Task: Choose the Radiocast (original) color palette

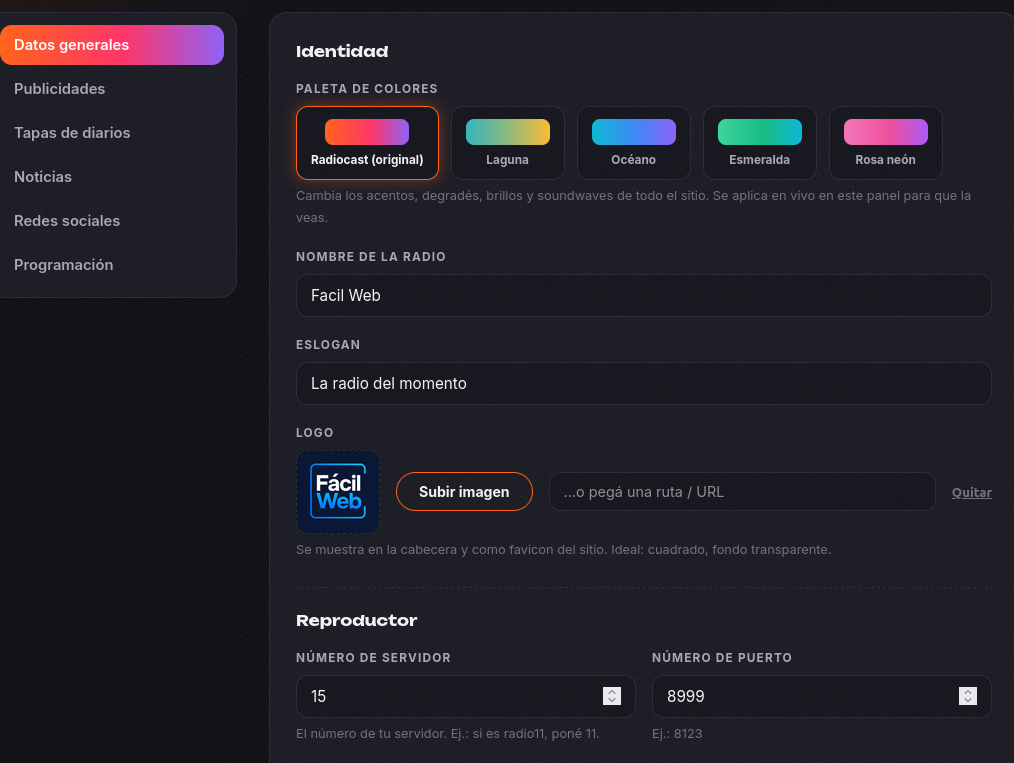Action: coord(367,143)
